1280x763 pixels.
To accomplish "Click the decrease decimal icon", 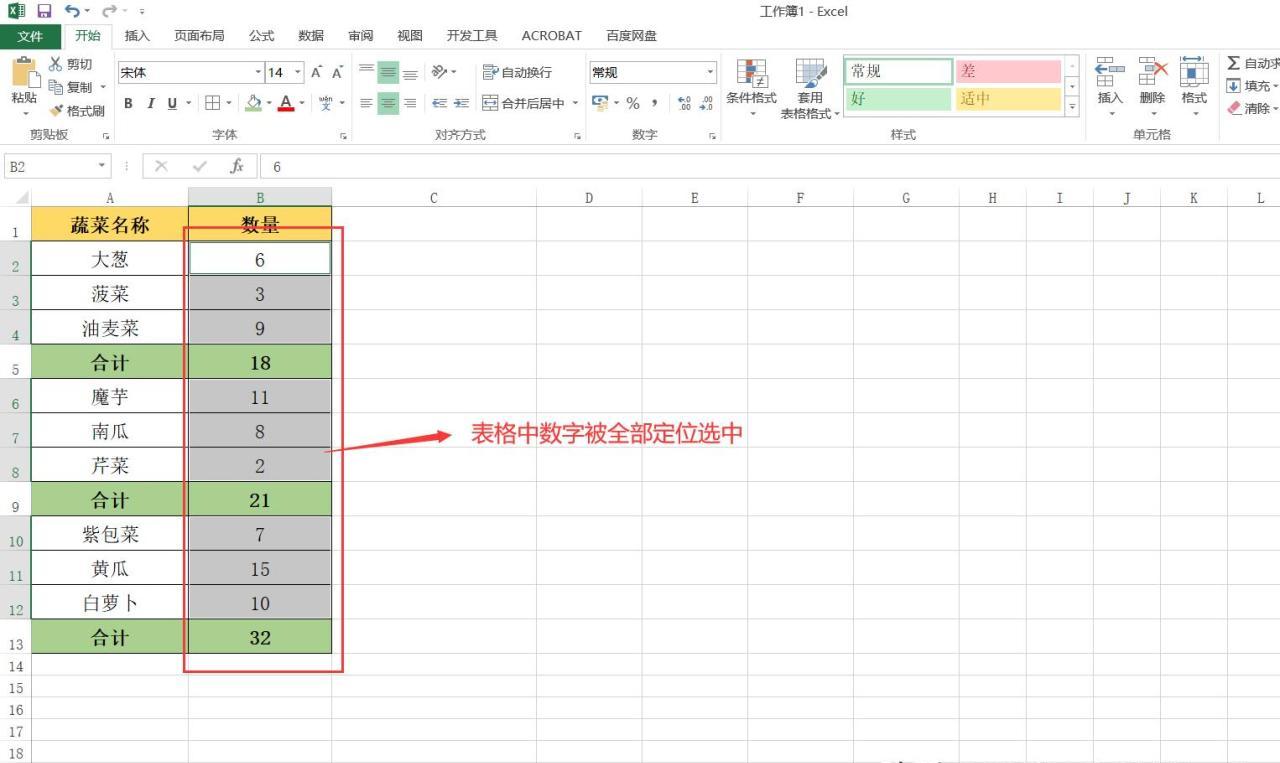I will 706,103.
